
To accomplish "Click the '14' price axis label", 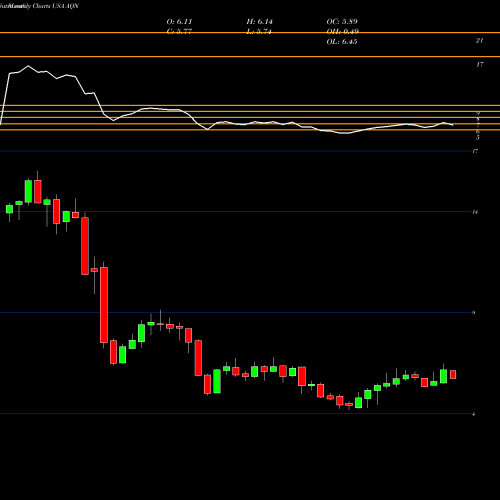I will click(475, 212).
